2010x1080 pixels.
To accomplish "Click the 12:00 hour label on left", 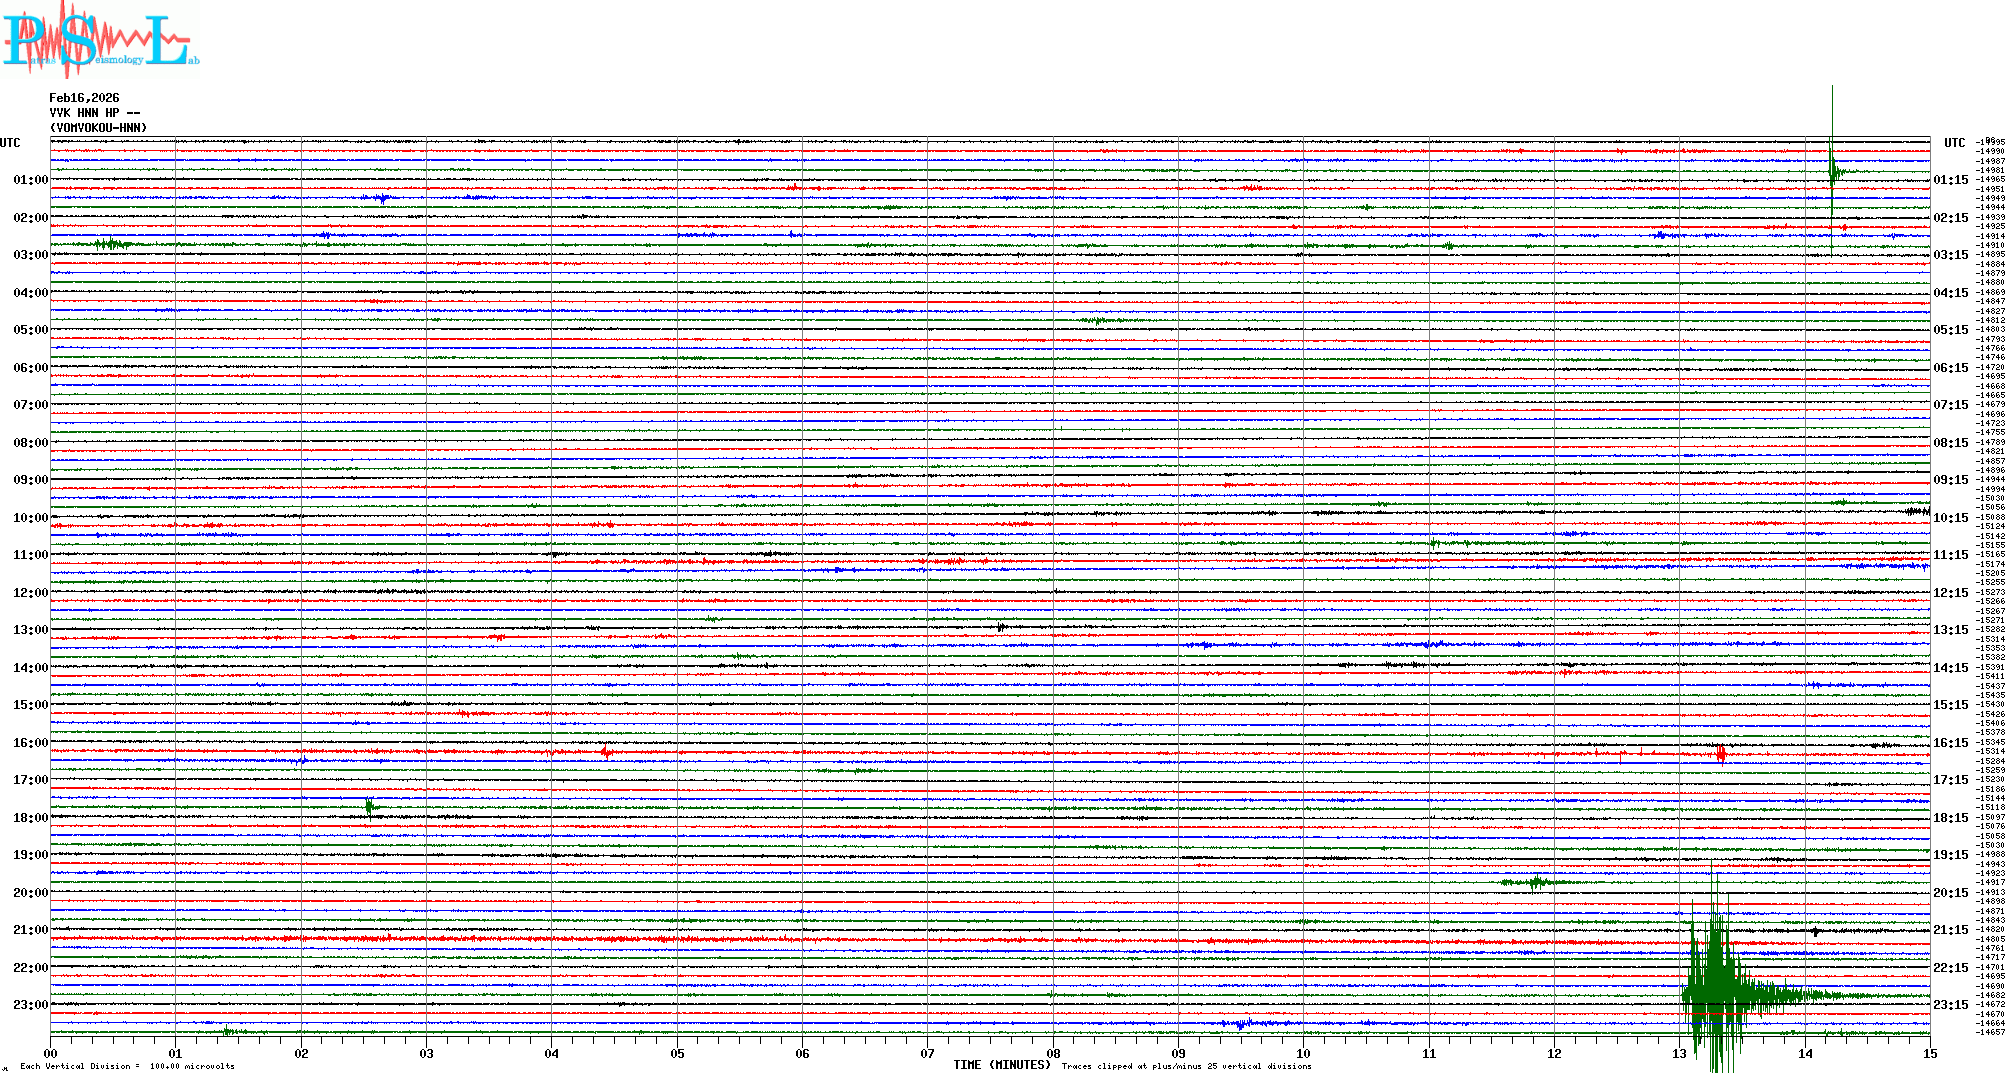I will point(30,593).
